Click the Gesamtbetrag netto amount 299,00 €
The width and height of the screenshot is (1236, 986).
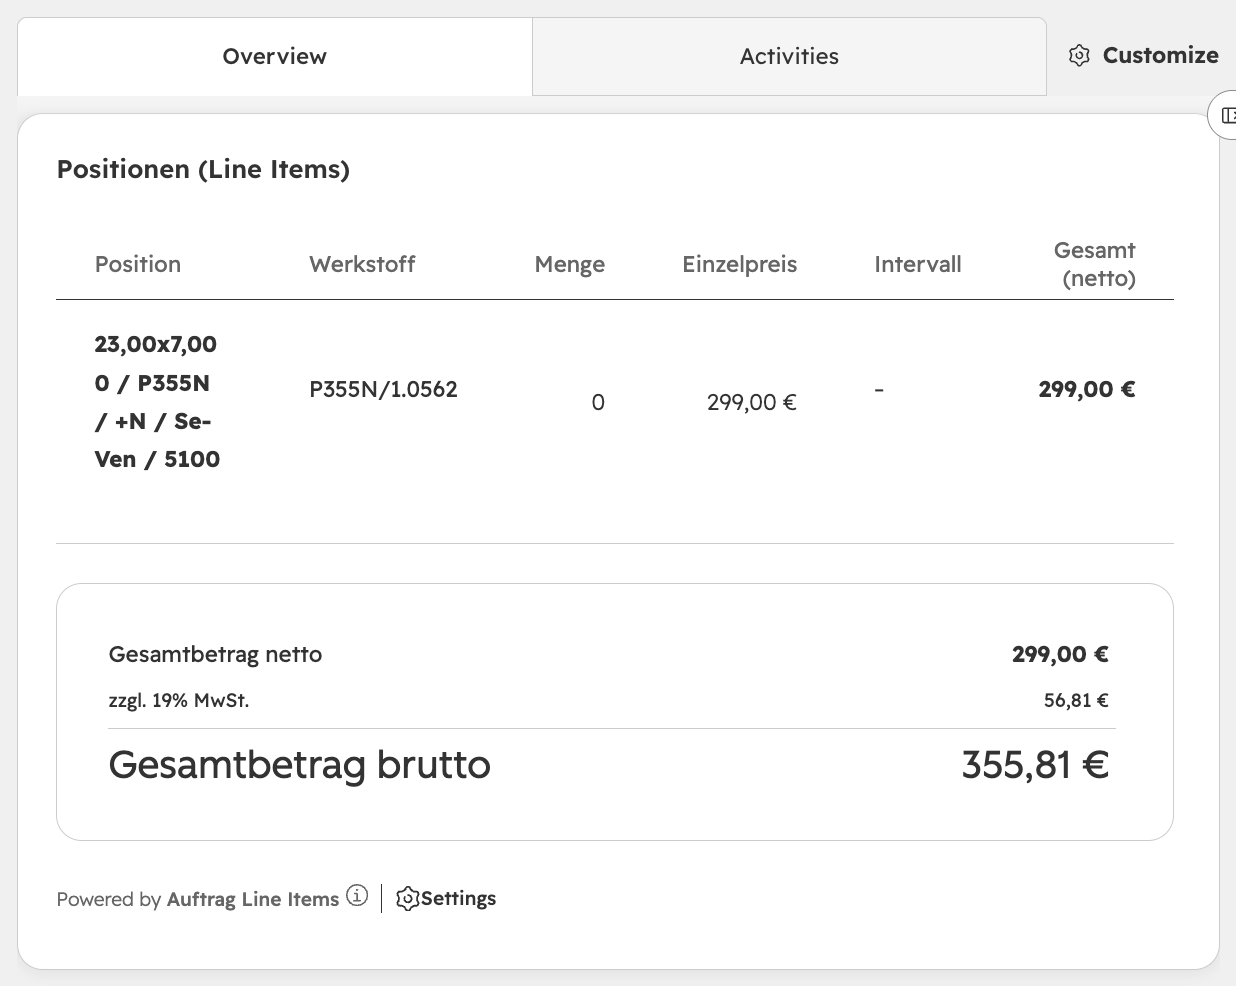pos(1060,654)
